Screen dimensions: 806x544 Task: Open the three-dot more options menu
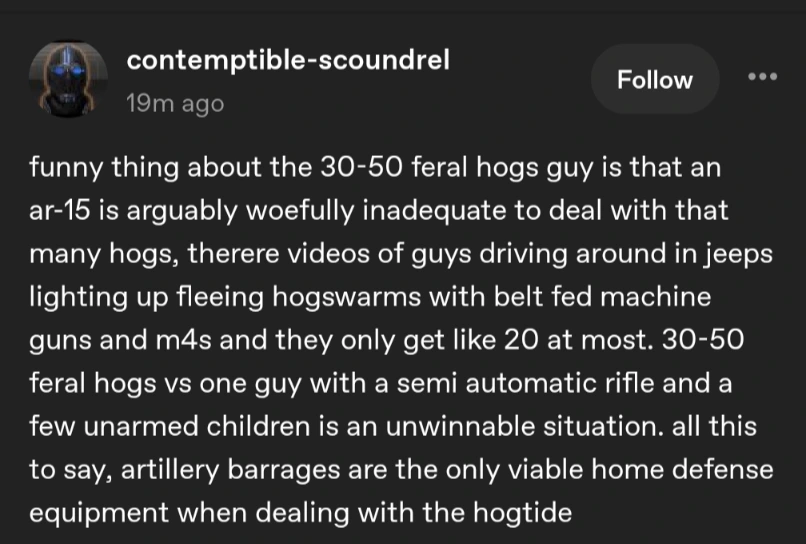click(763, 77)
